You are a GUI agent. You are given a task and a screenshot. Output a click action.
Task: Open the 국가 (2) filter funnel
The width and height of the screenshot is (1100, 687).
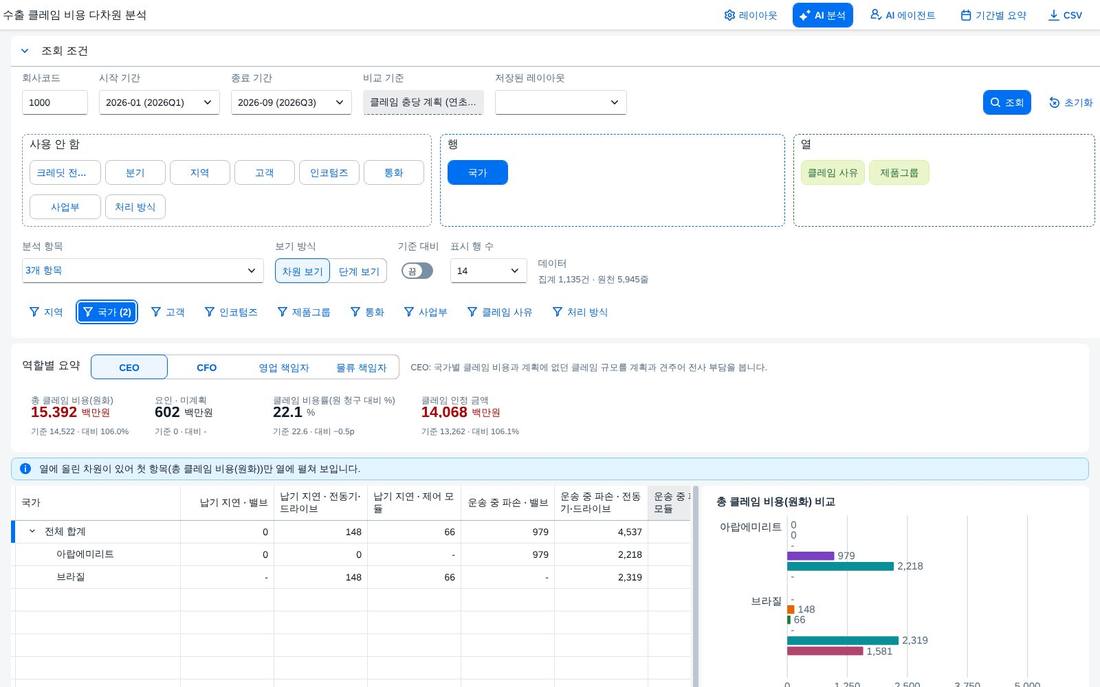tap(107, 312)
